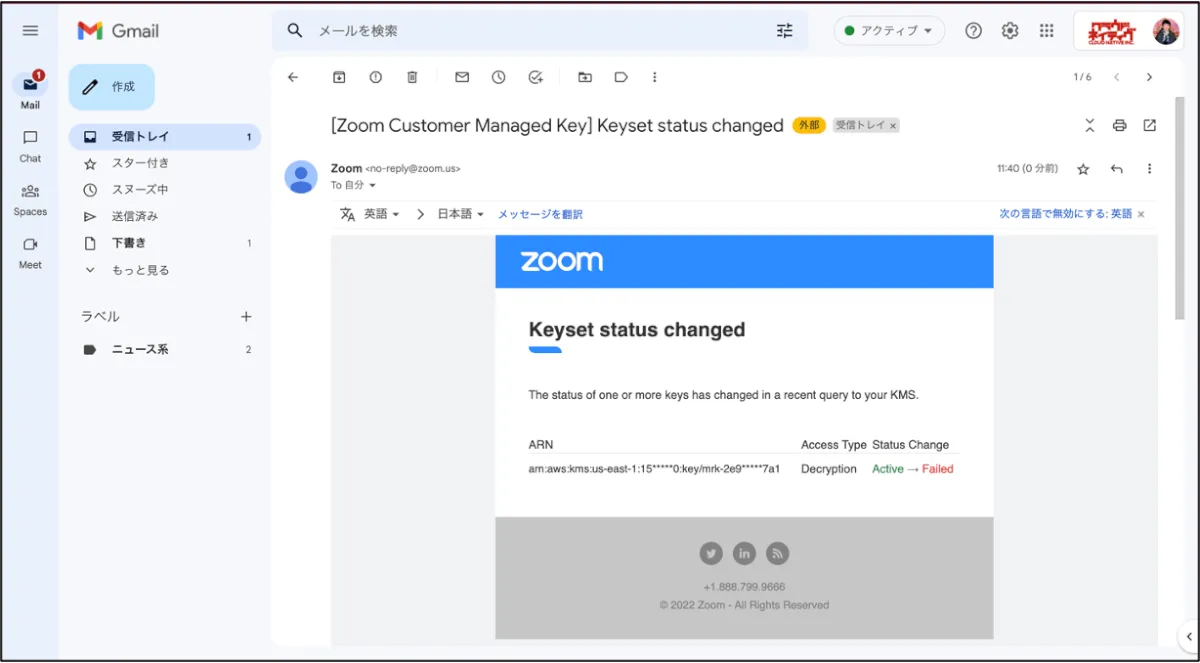This screenshot has height=663, width=1200.
Task: Move the email to a folder
Action: point(585,77)
